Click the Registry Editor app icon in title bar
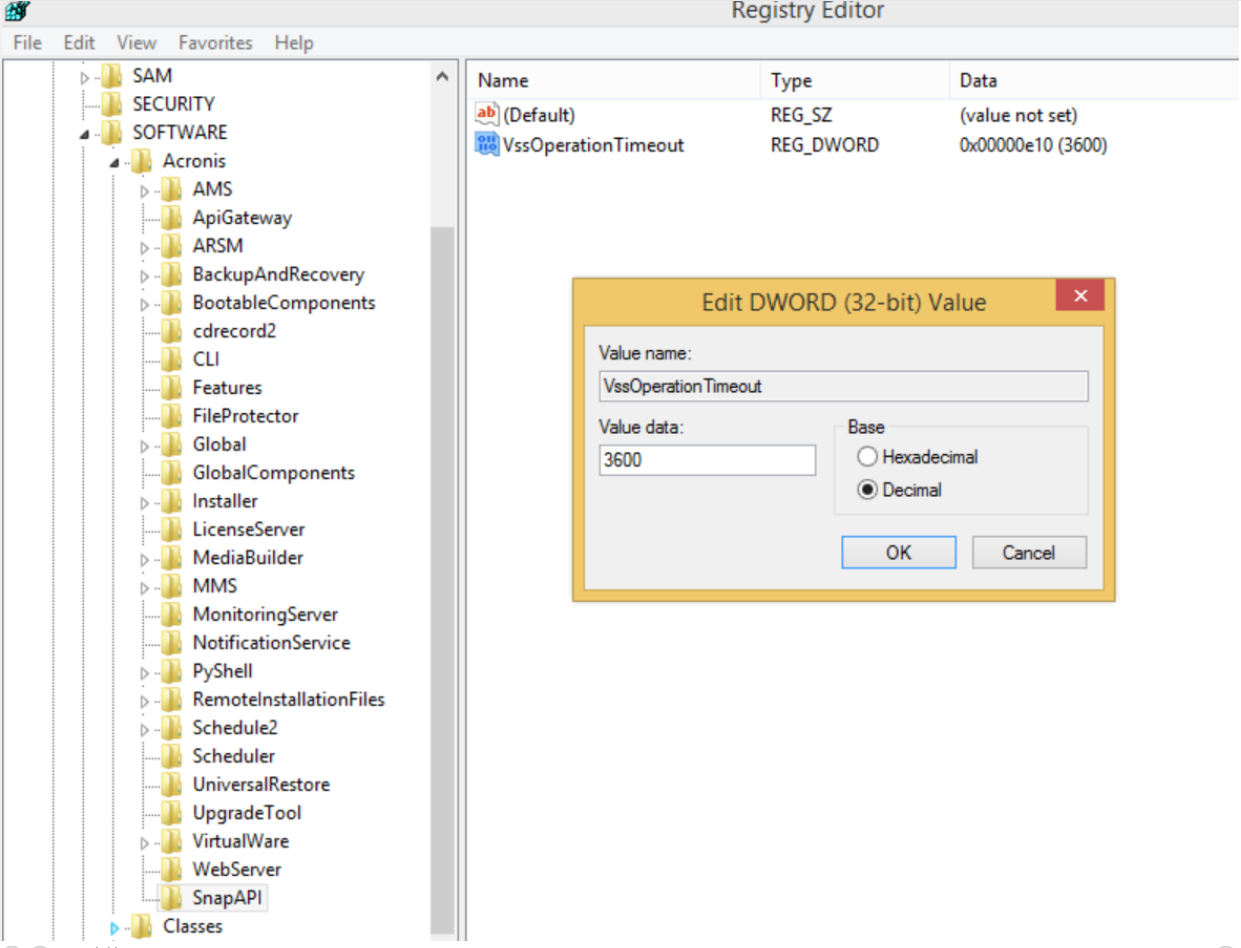This screenshot has height=948, width=1241. click(17, 11)
